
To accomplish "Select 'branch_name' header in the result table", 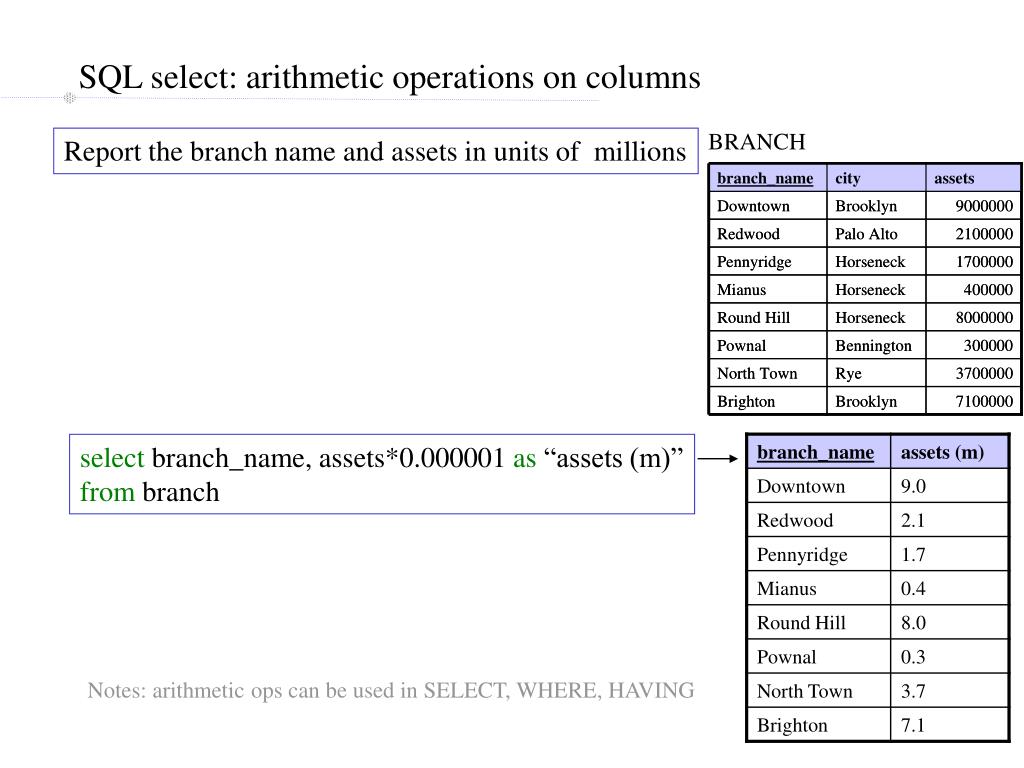I will [x=815, y=453].
